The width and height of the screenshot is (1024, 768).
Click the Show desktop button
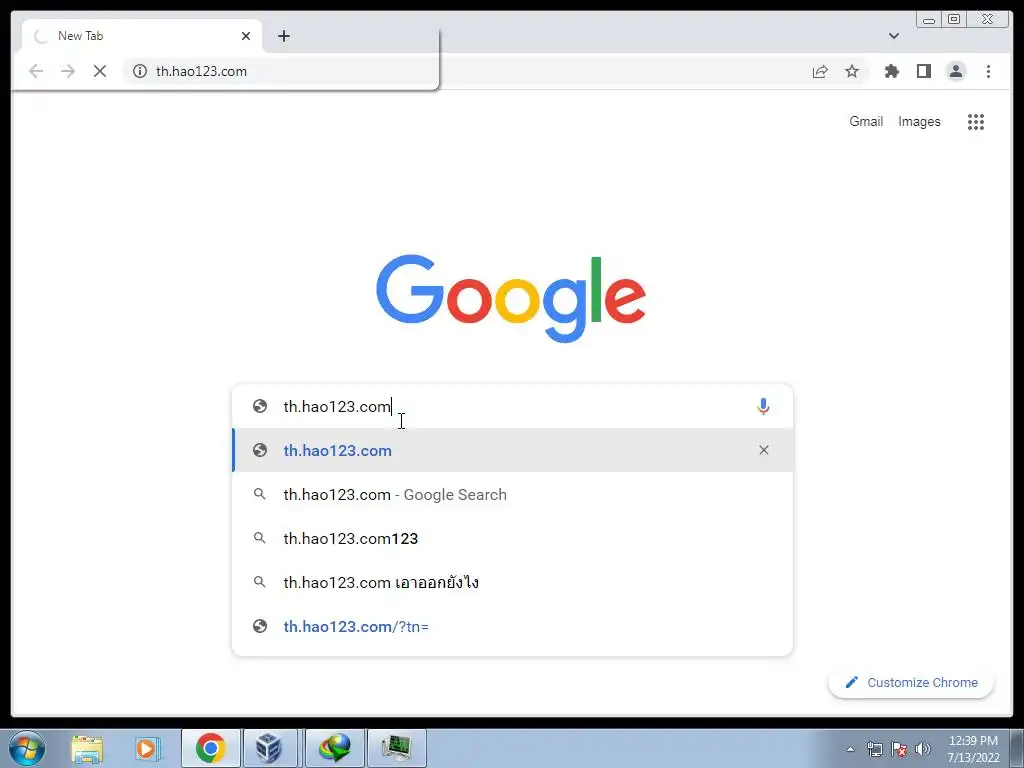tap(1017, 748)
